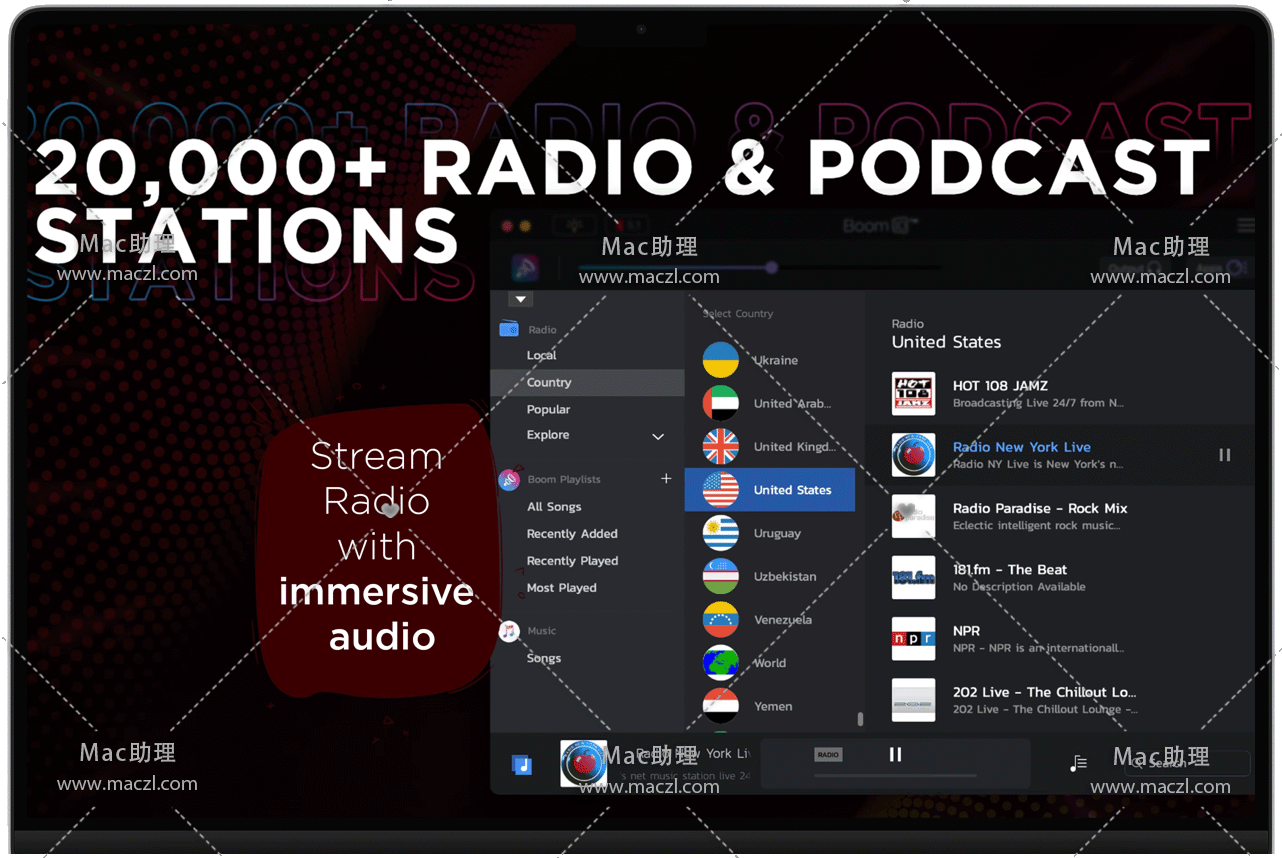Play Radio Paradise - Rock Mix station
The width and height of the screenshot is (1282, 858).
(x=1040, y=515)
